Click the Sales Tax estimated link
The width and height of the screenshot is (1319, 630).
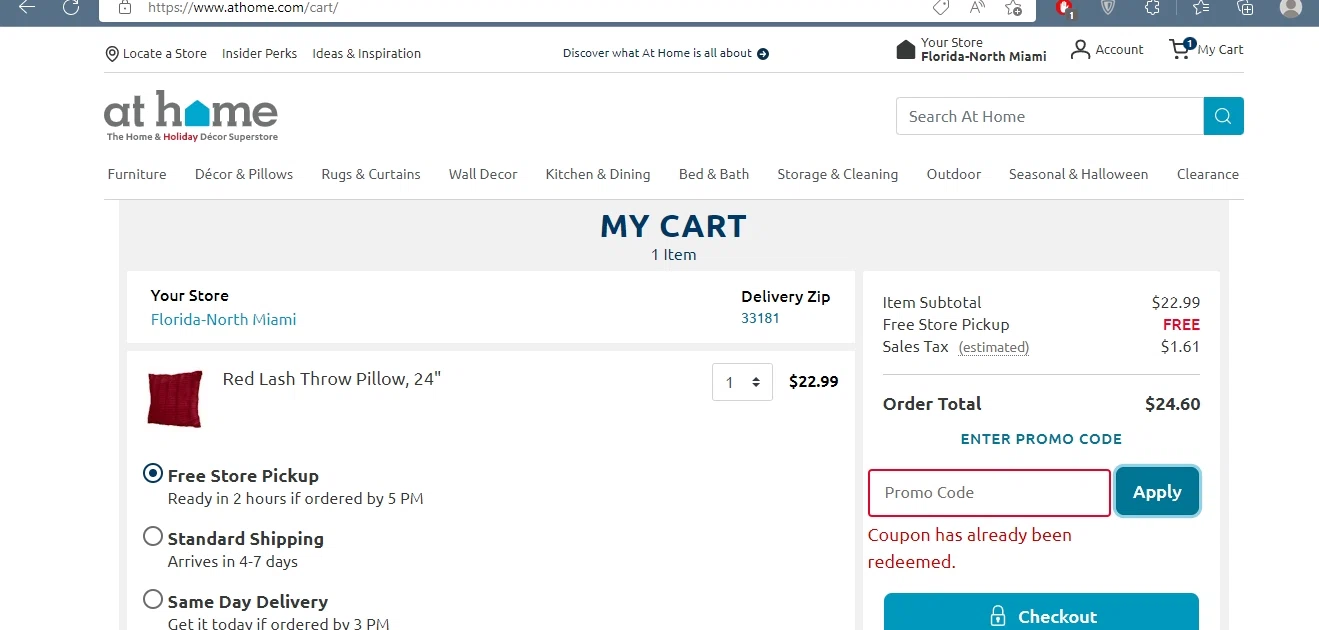click(993, 348)
